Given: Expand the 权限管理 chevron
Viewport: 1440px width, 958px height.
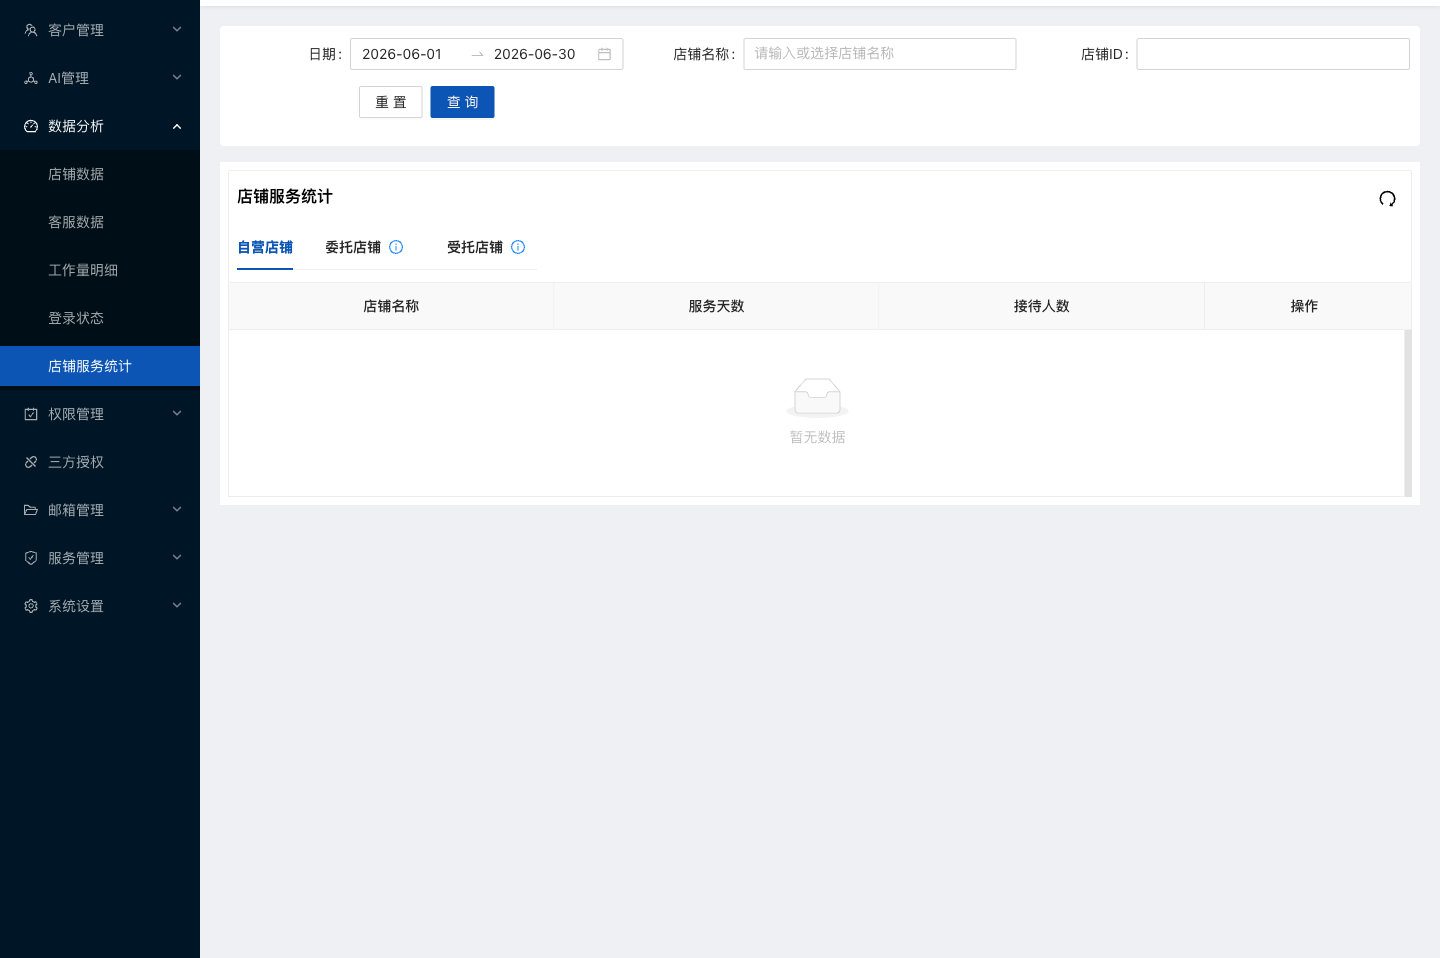Looking at the screenshot, I should 177,414.
